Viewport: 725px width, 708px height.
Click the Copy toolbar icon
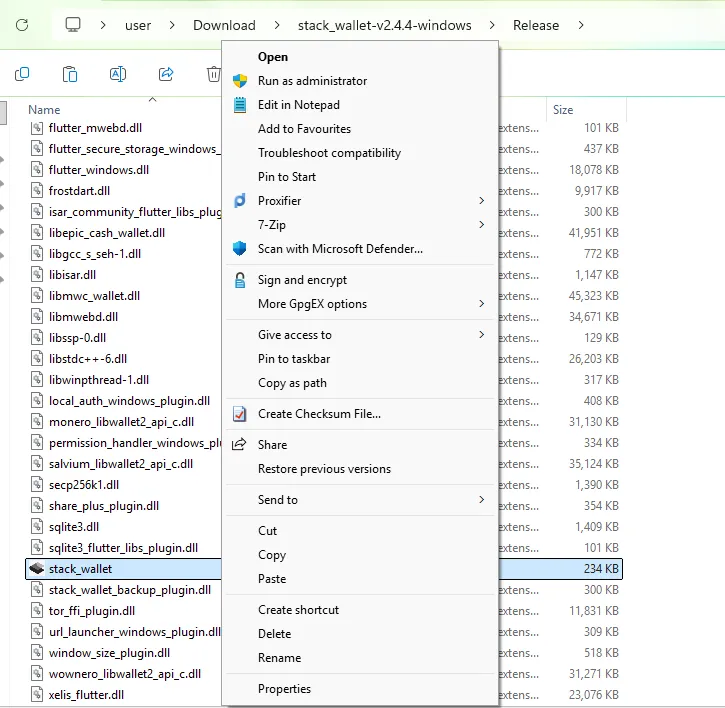(x=22, y=74)
